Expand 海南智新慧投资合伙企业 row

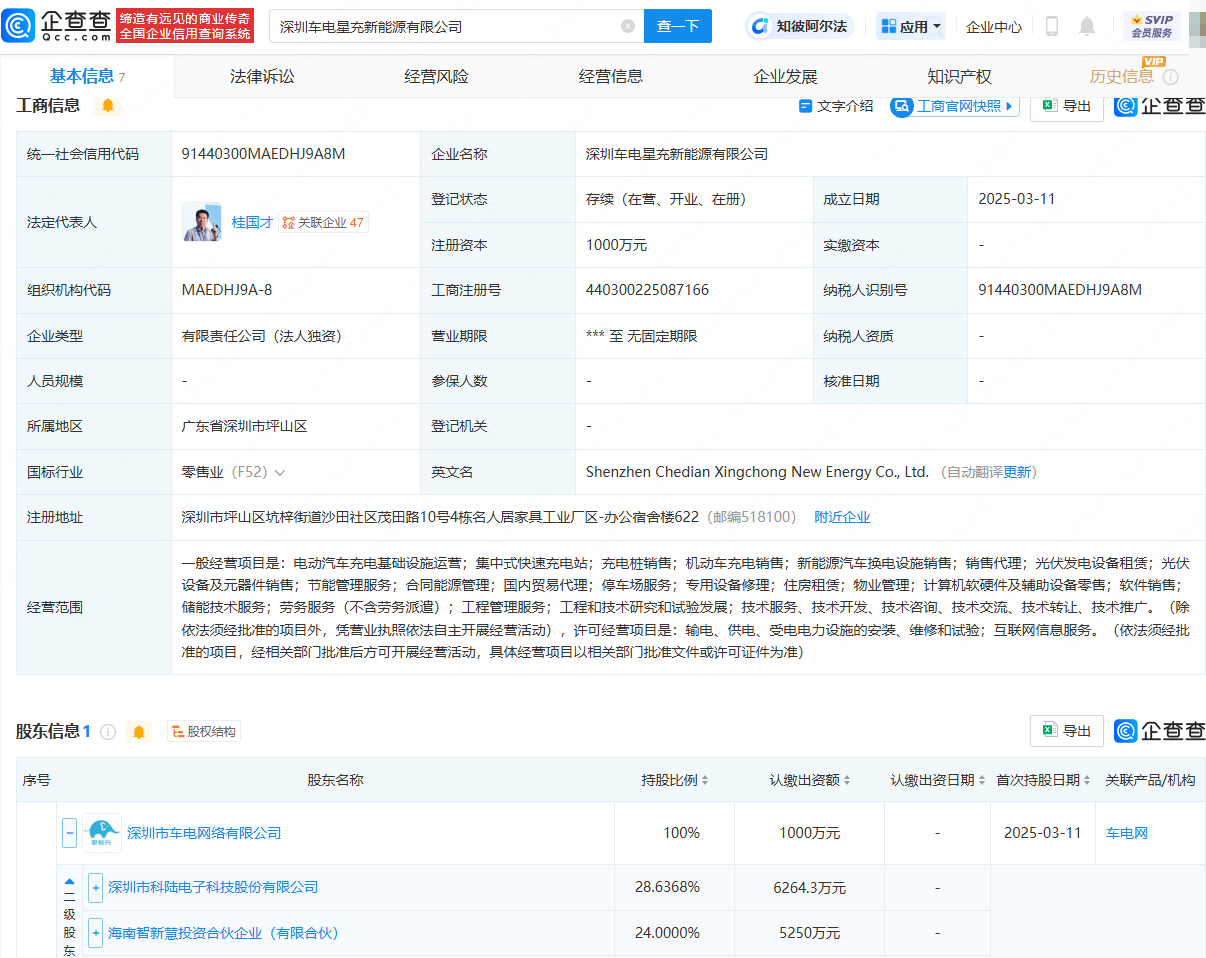pos(95,933)
